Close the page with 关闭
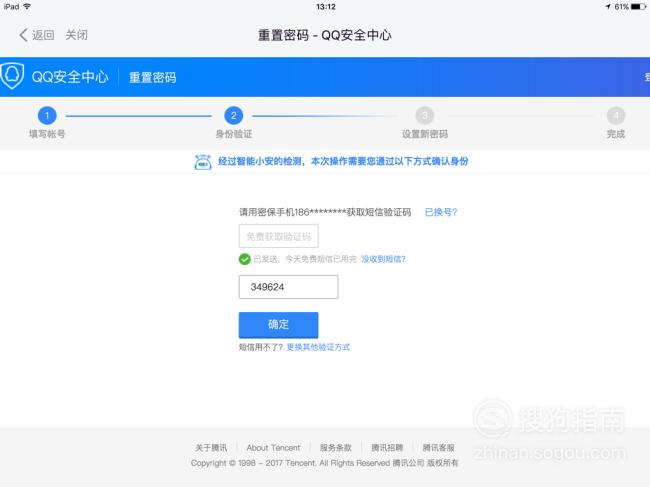 77,35
